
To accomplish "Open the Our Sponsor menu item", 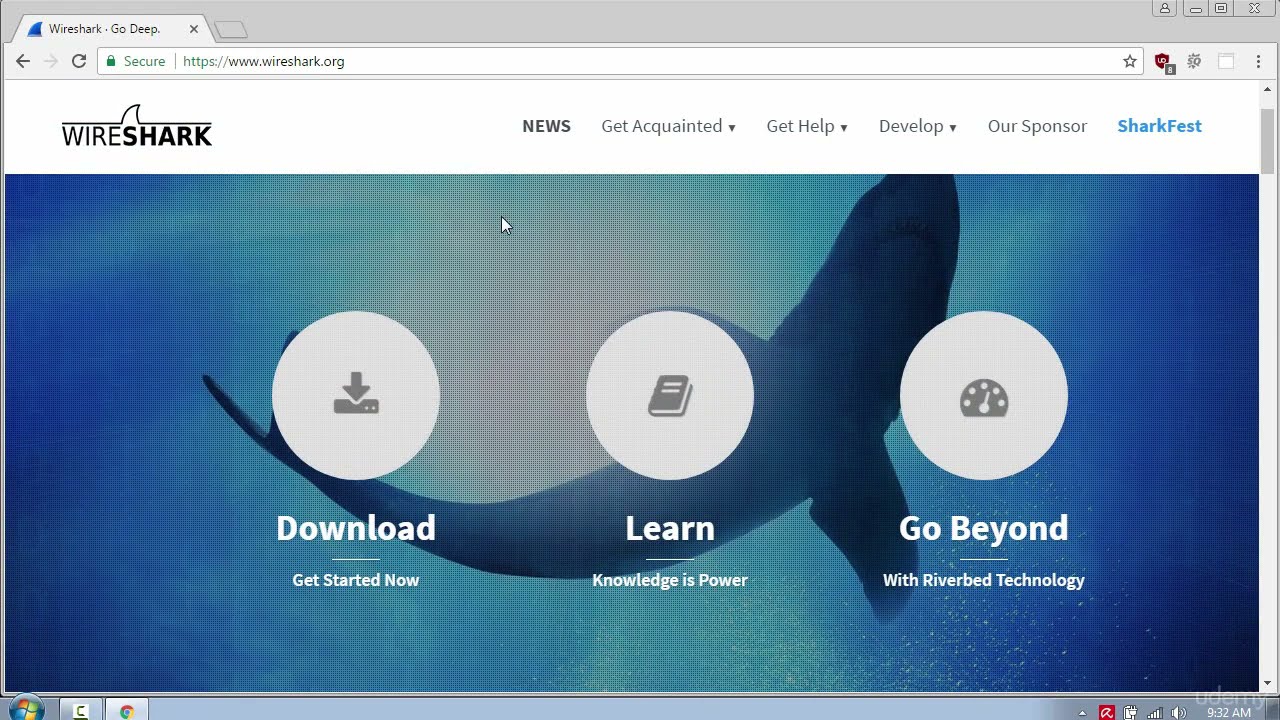I will coord(1037,126).
